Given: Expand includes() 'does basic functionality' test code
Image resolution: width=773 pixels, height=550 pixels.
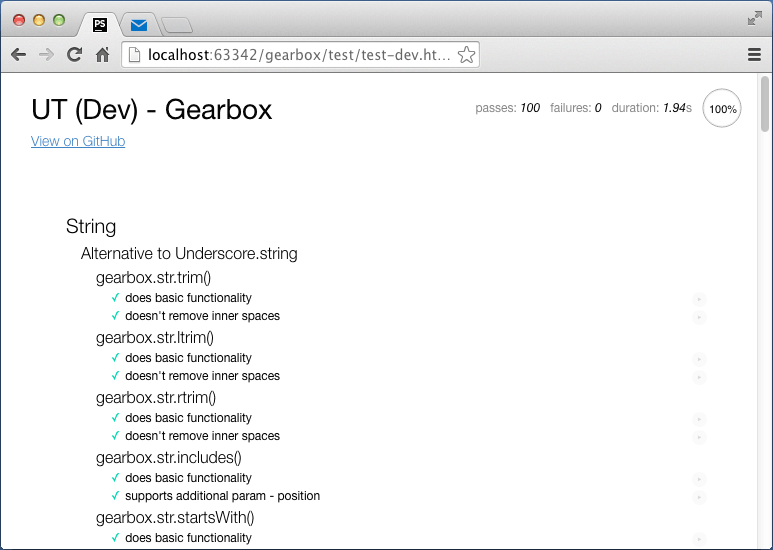Looking at the screenshot, I should click(188, 478).
